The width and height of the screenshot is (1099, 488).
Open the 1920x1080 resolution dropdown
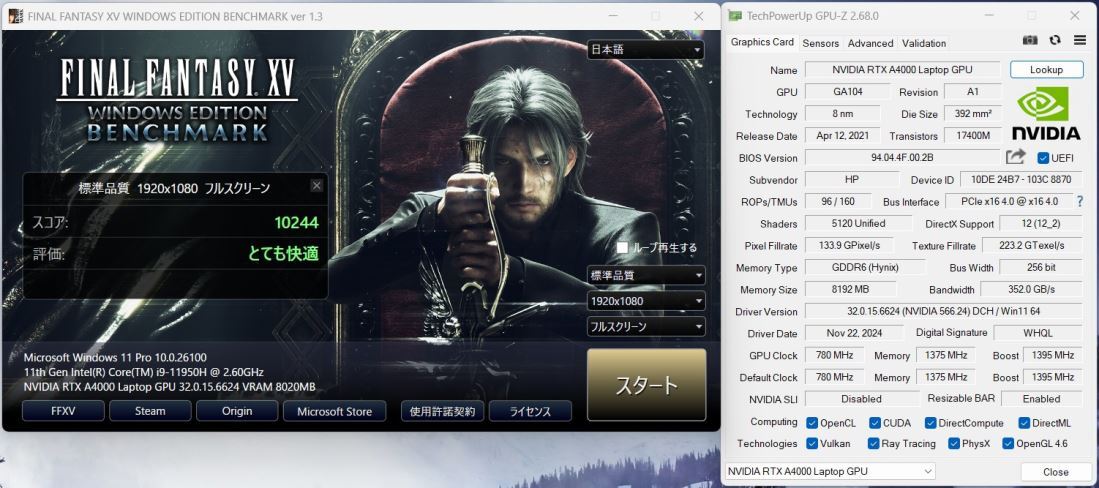pyautogui.click(x=646, y=301)
